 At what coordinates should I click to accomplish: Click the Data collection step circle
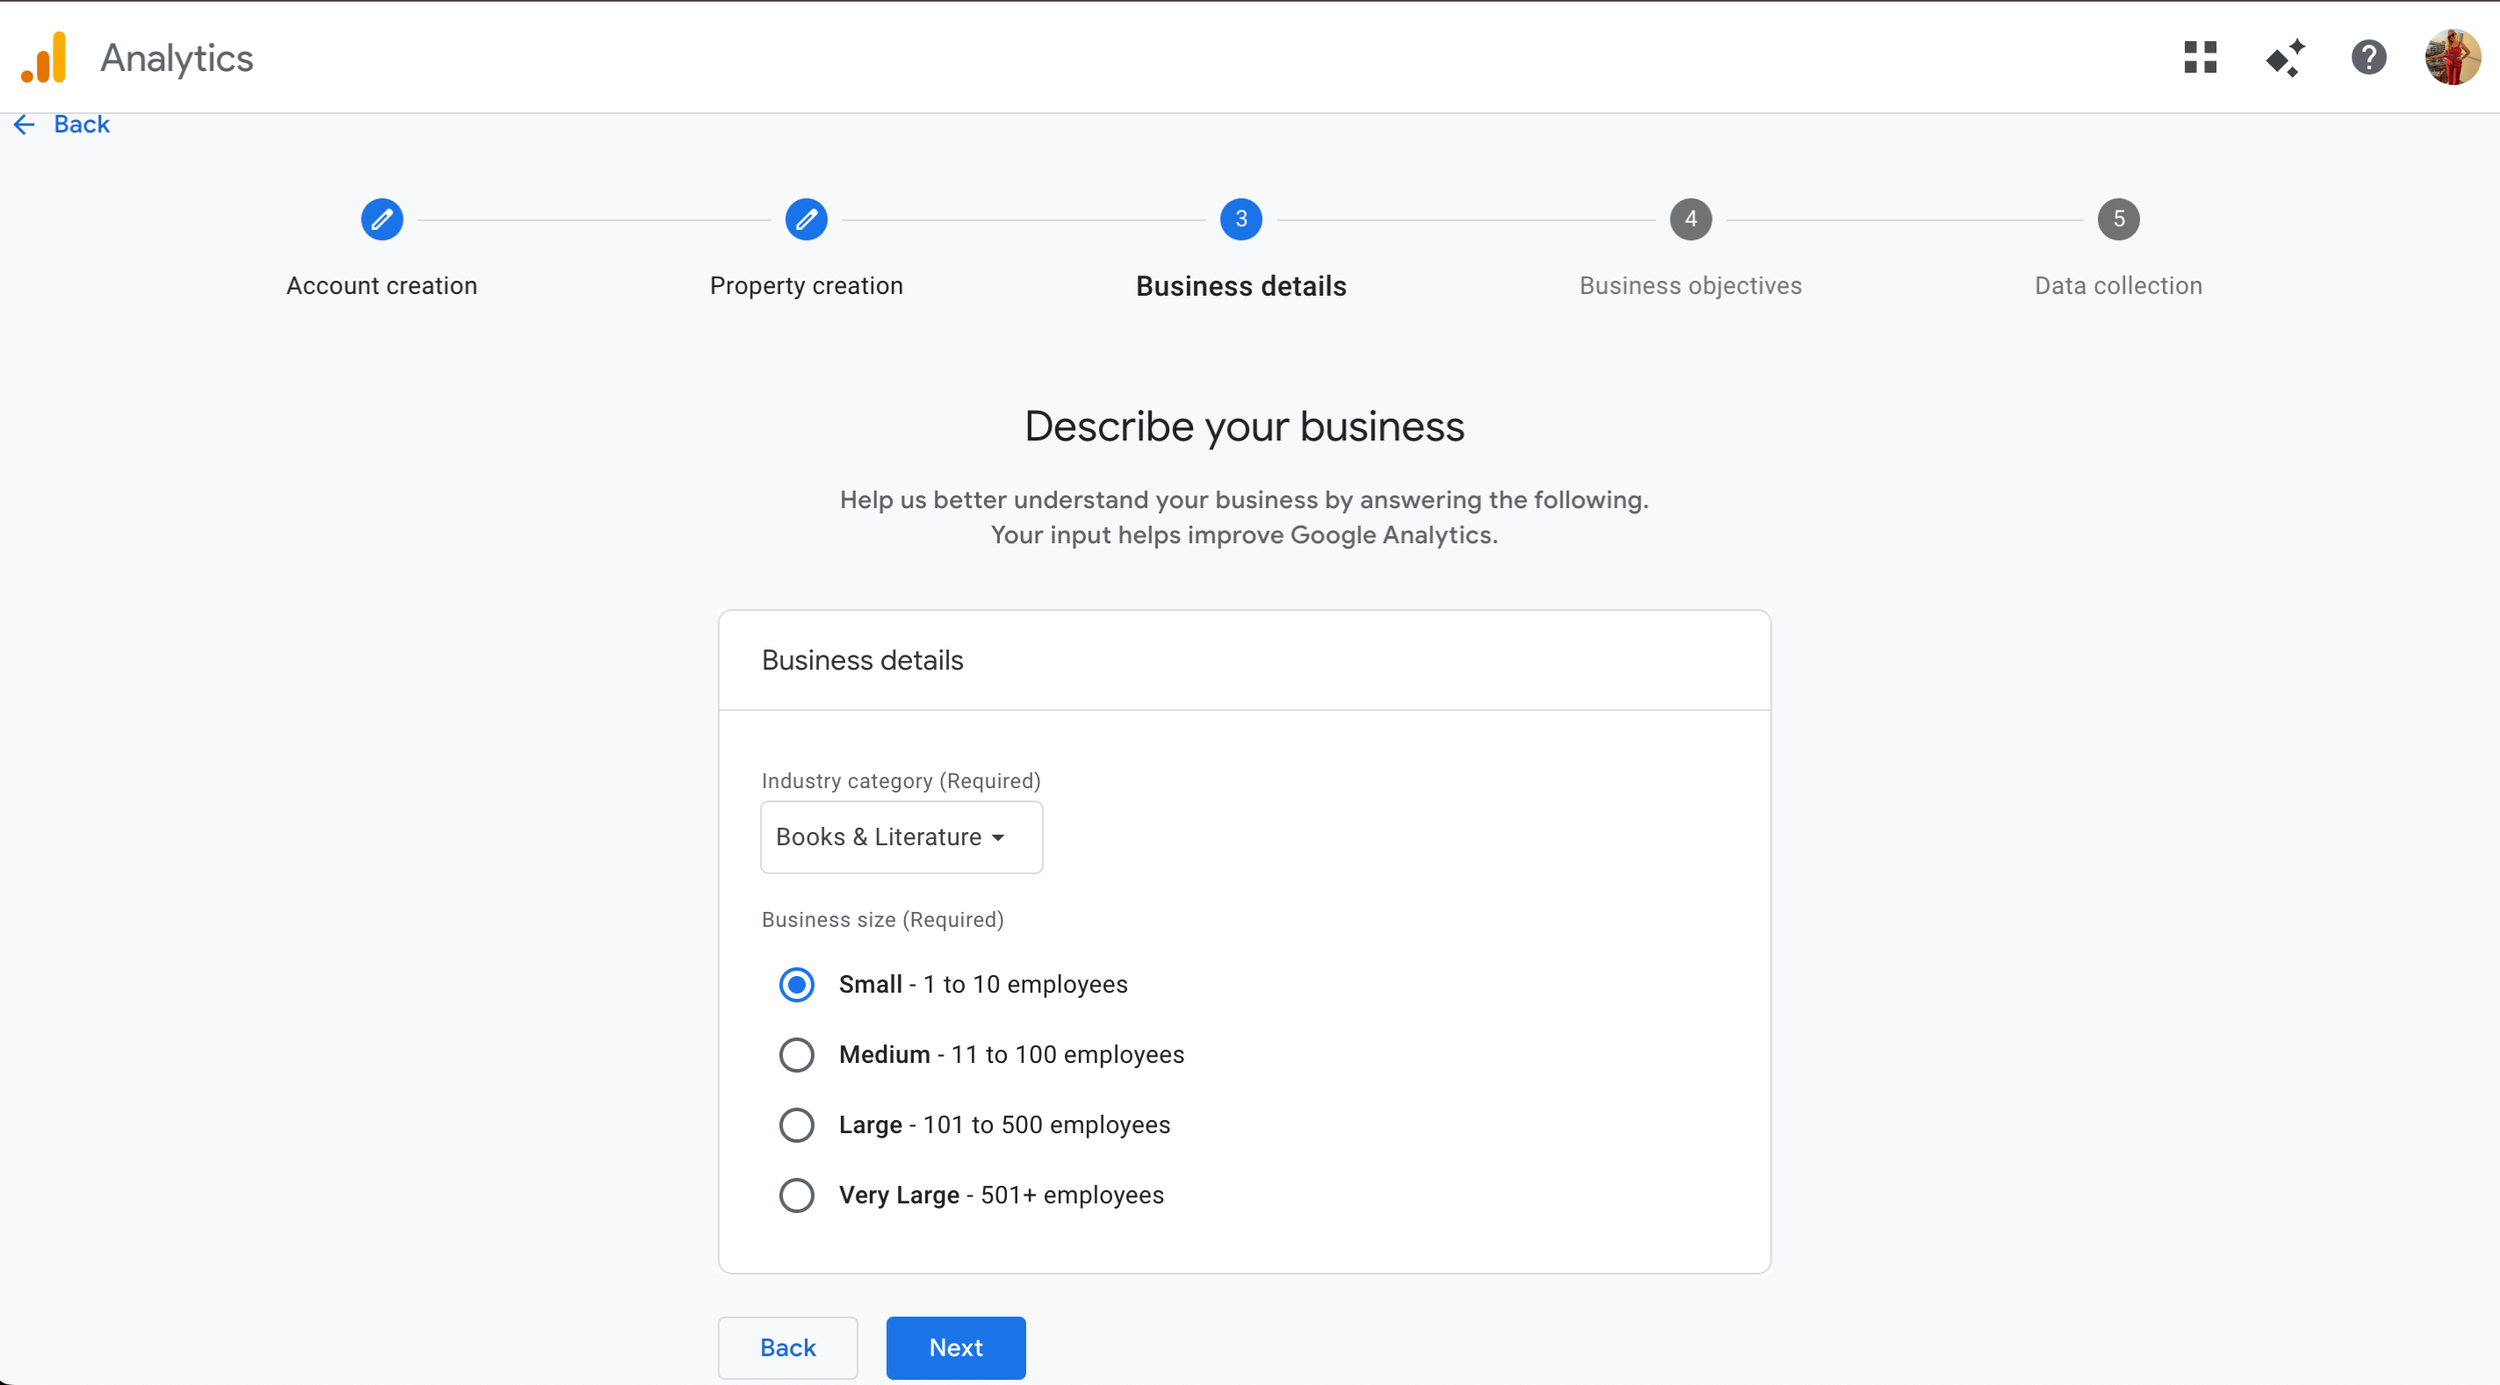(x=2117, y=219)
